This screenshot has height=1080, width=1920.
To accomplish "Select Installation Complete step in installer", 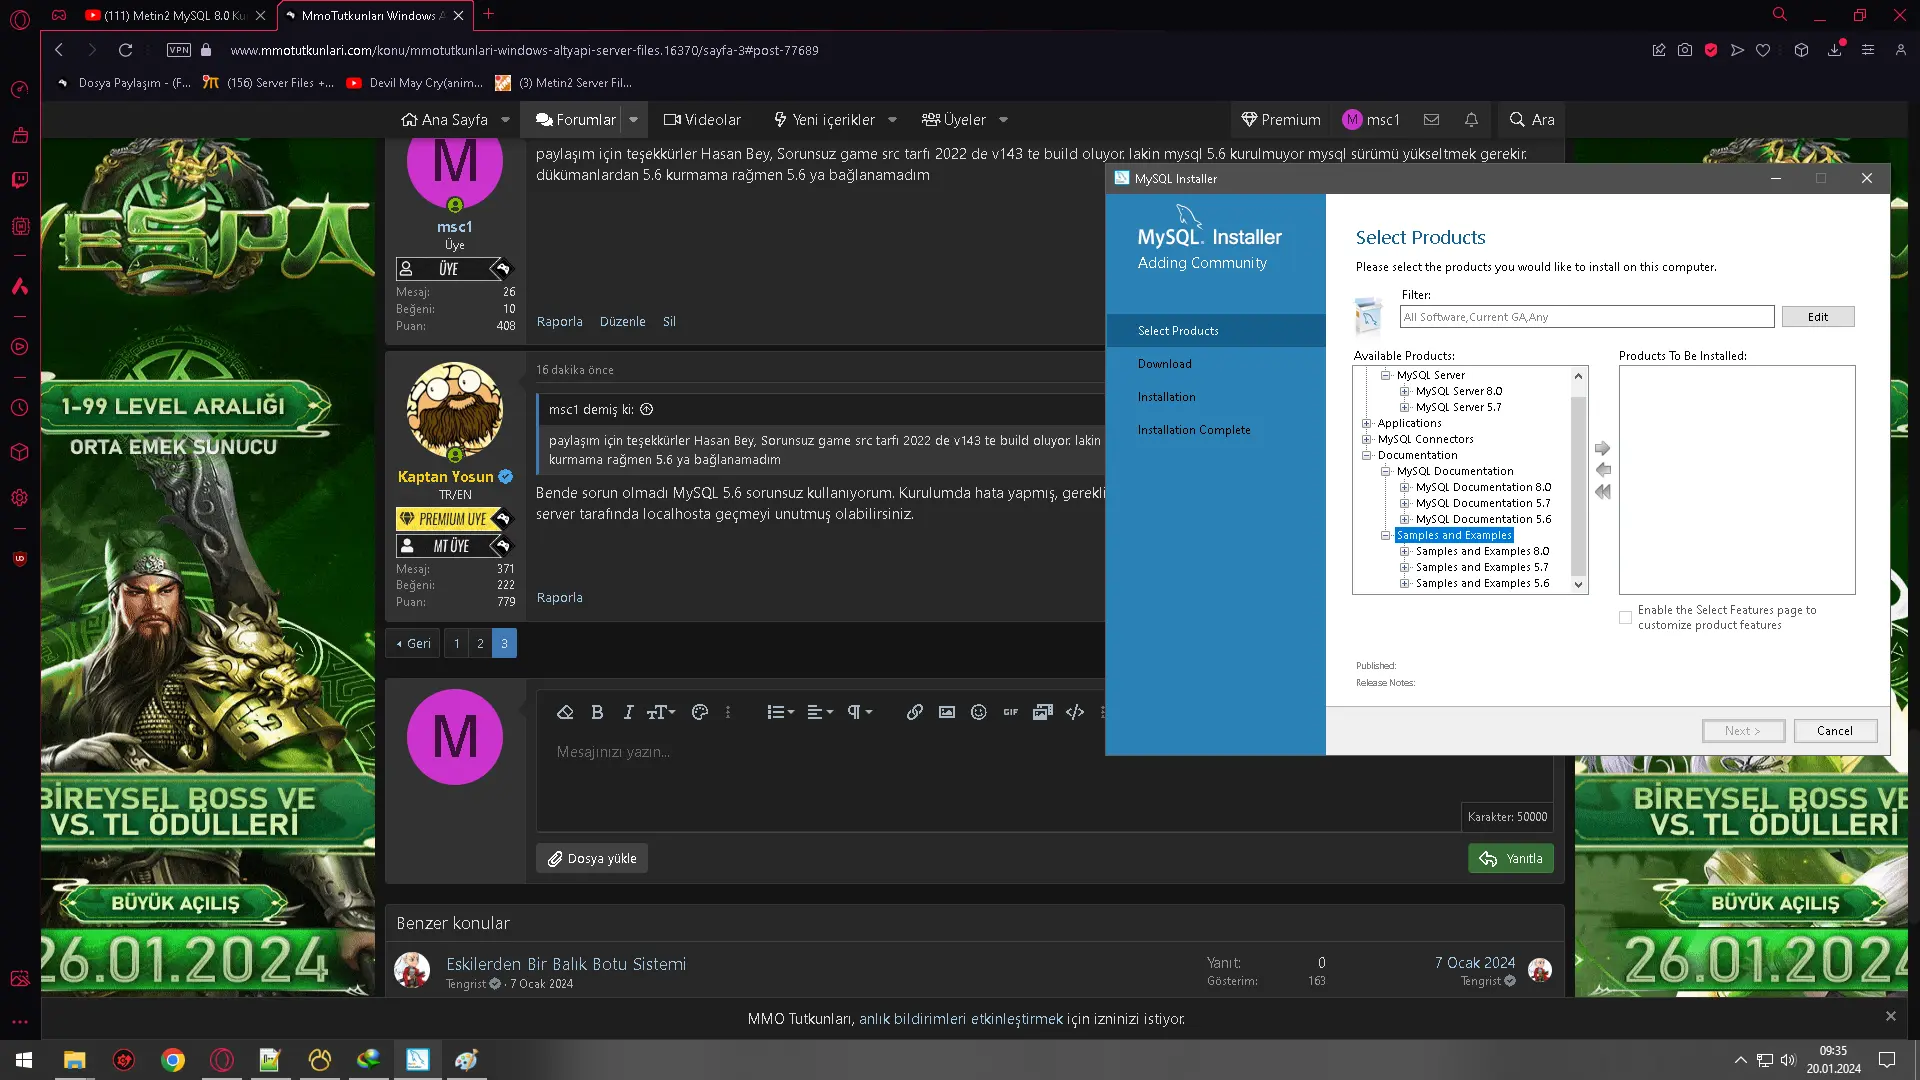I will pyautogui.click(x=1194, y=430).
